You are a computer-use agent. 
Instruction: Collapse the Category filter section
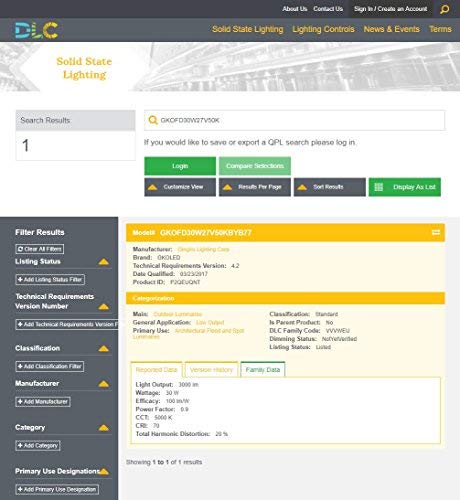pos(104,428)
